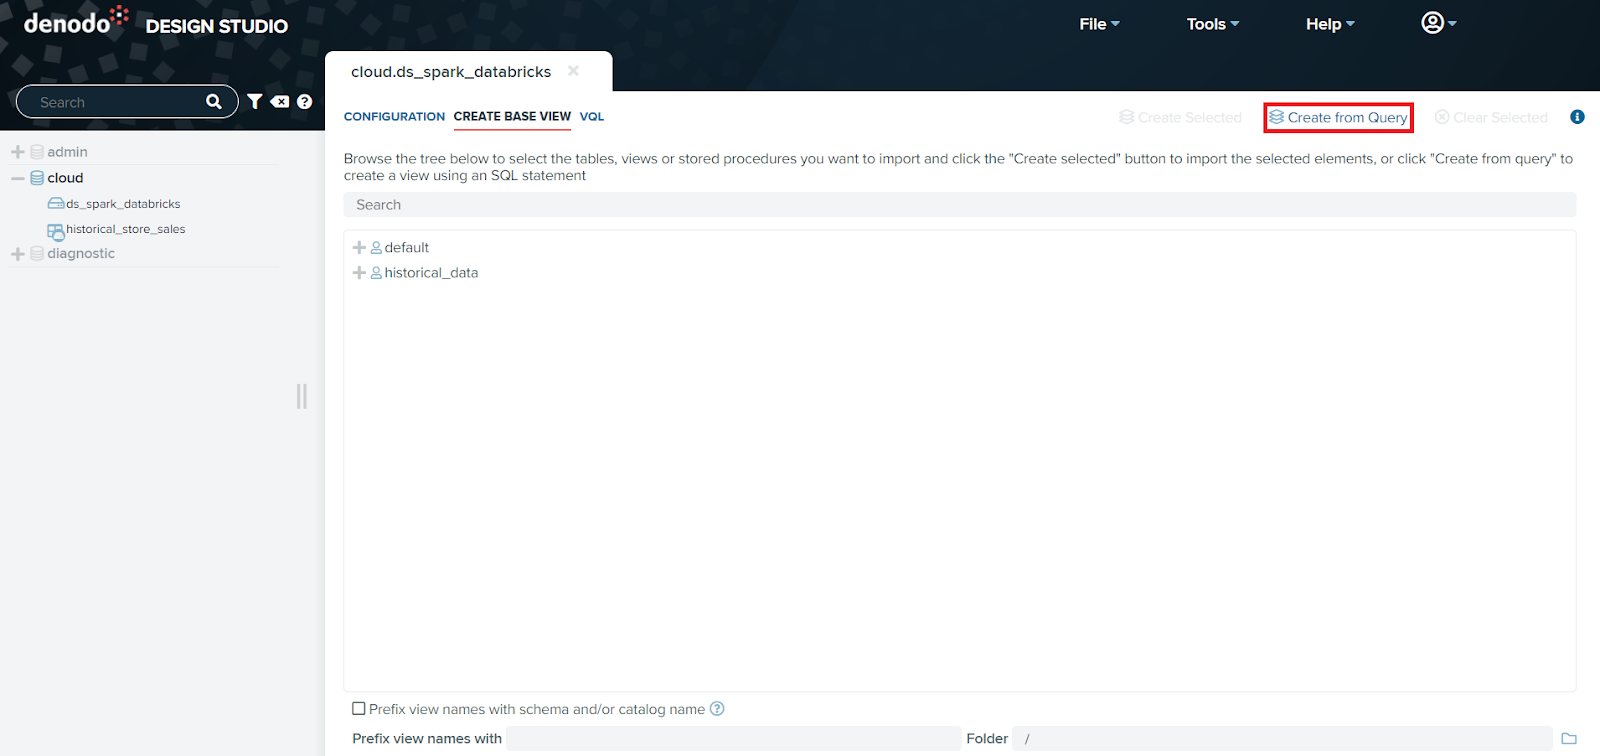The width and height of the screenshot is (1600, 756).
Task: Open sidebar search help question icon
Action: pyautogui.click(x=305, y=102)
